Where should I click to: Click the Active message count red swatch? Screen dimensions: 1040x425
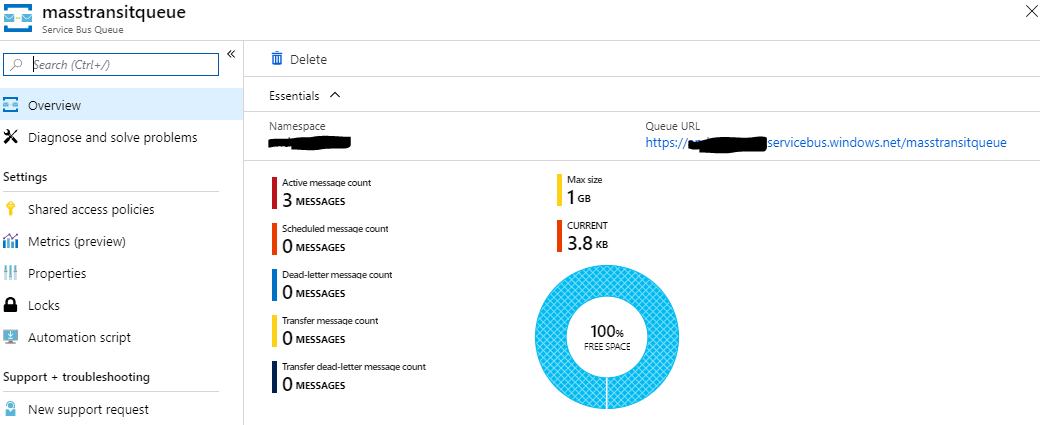275,192
